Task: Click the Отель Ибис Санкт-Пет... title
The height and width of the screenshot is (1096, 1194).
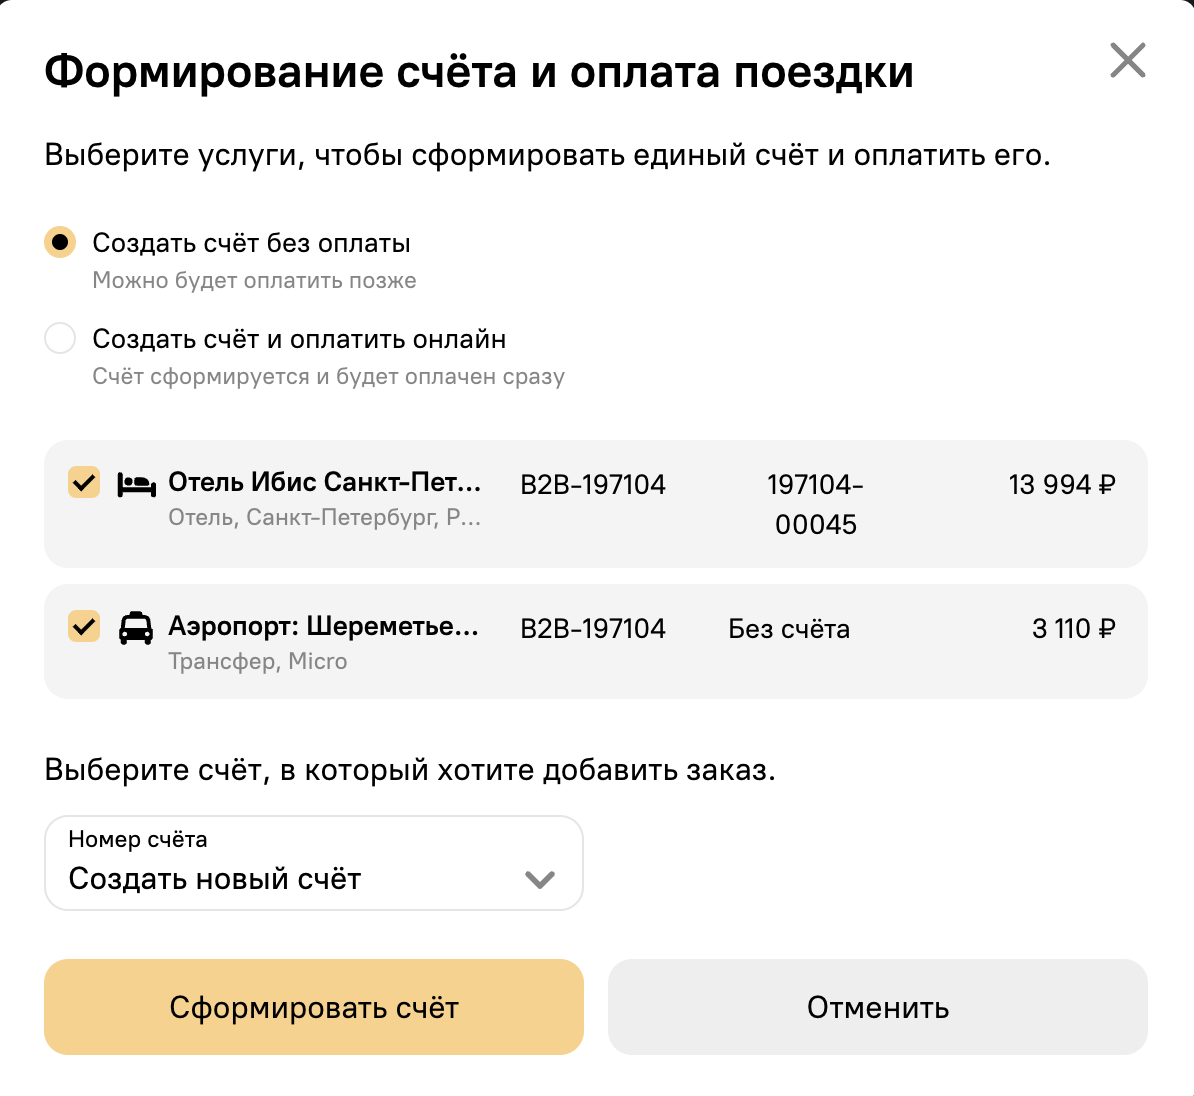Action: 324,481
